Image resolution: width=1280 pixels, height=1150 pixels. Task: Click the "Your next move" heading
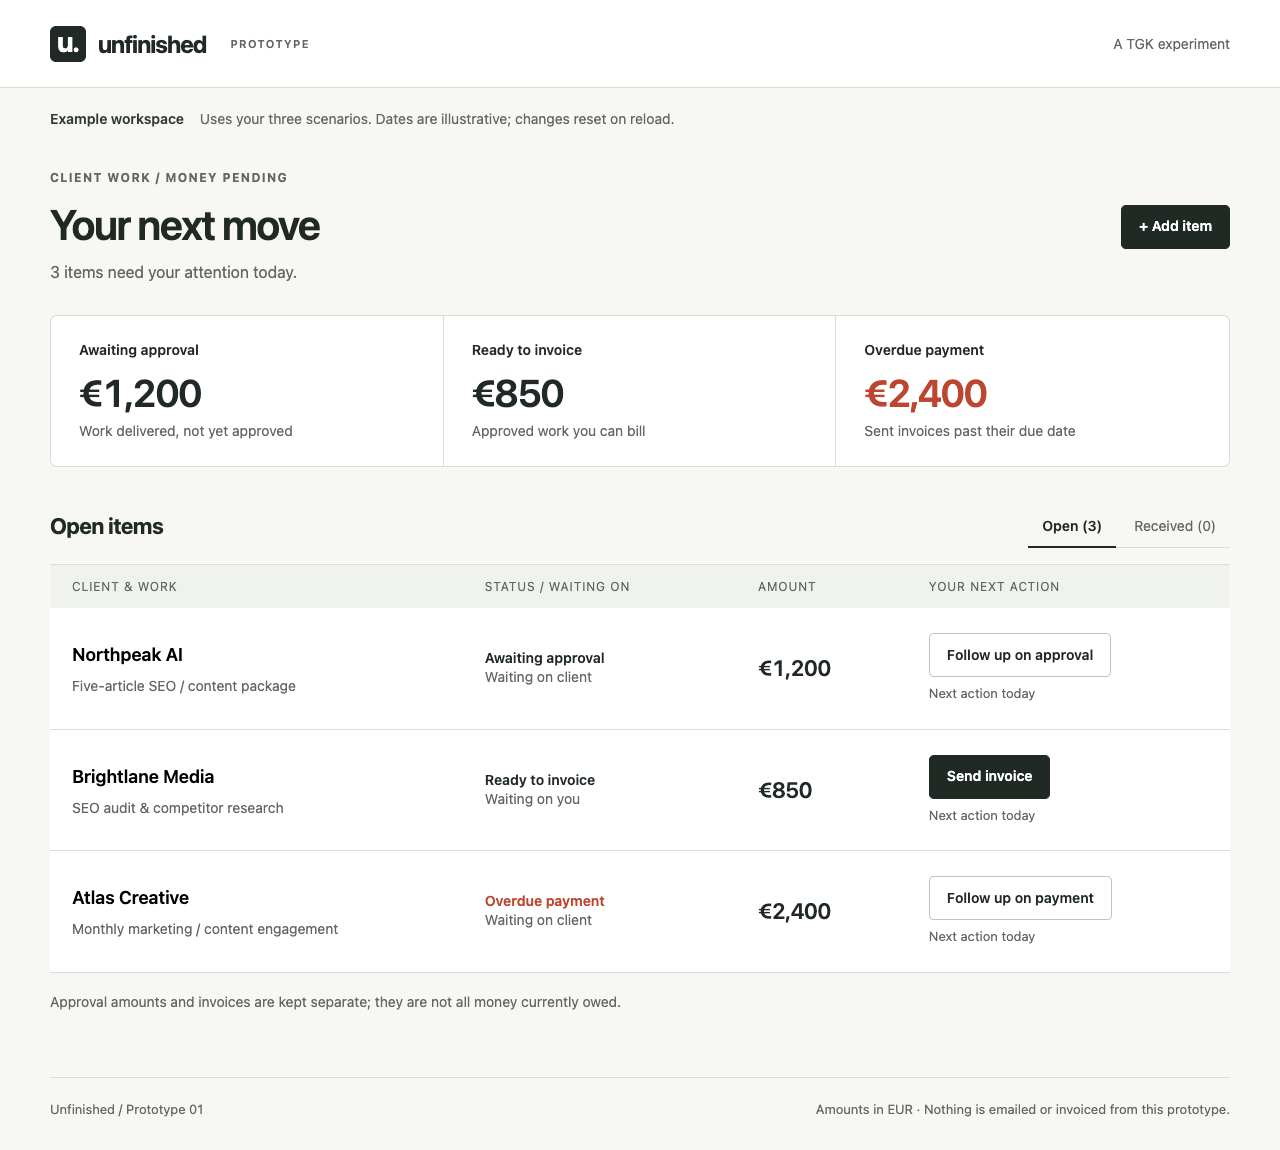[185, 226]
